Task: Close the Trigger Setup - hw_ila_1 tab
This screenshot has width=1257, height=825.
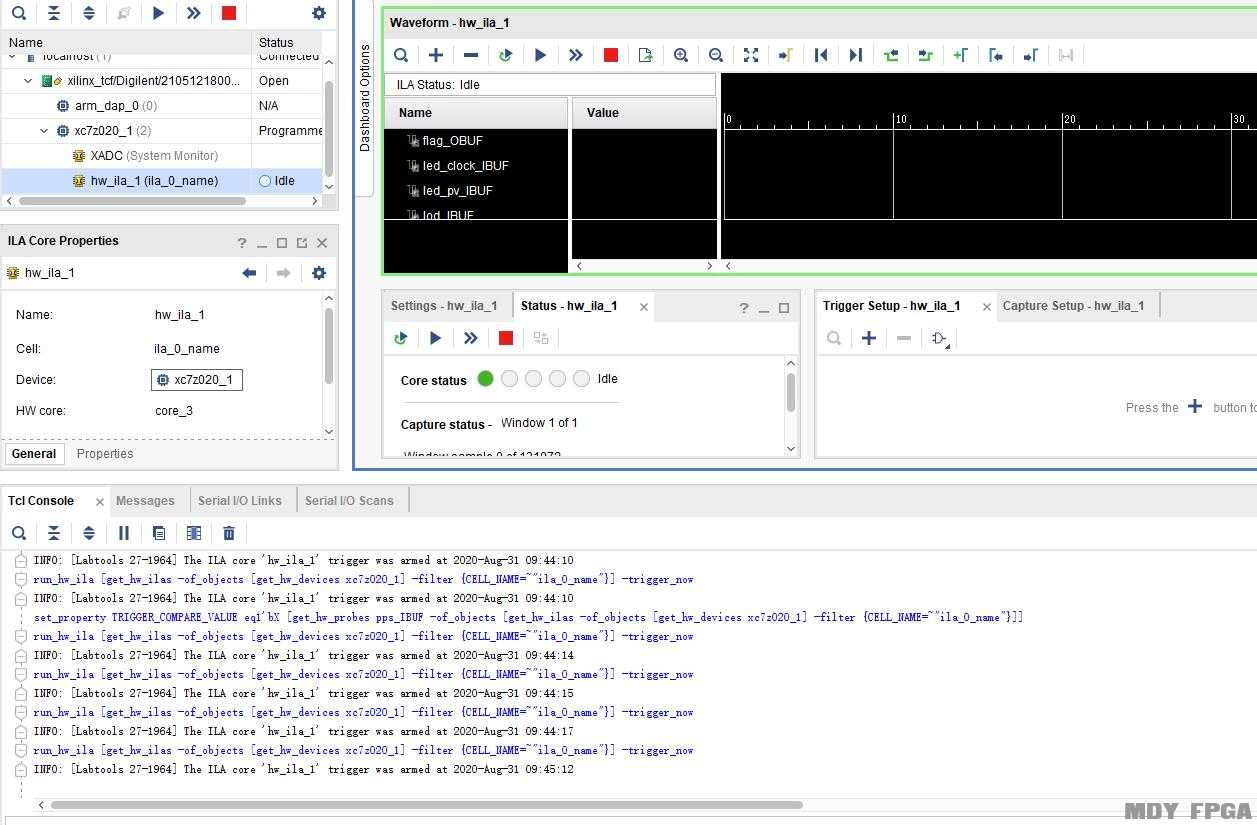Action: [x=986, y=307]
